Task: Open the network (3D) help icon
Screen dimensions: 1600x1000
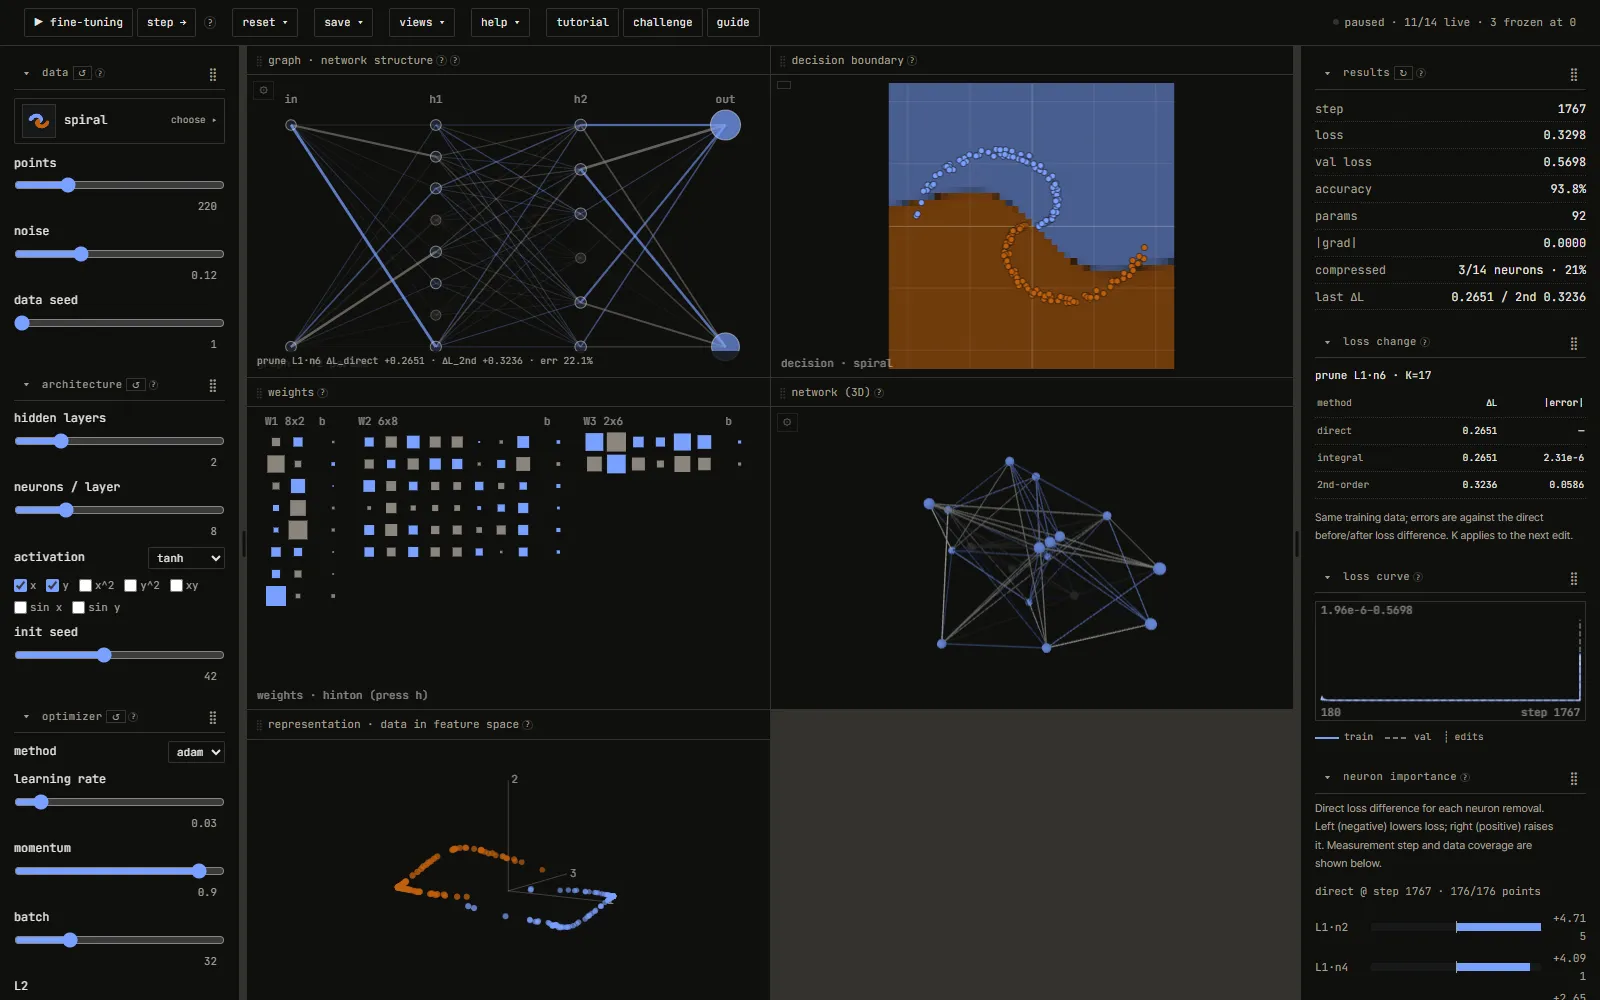Action: tap(879, 393)
